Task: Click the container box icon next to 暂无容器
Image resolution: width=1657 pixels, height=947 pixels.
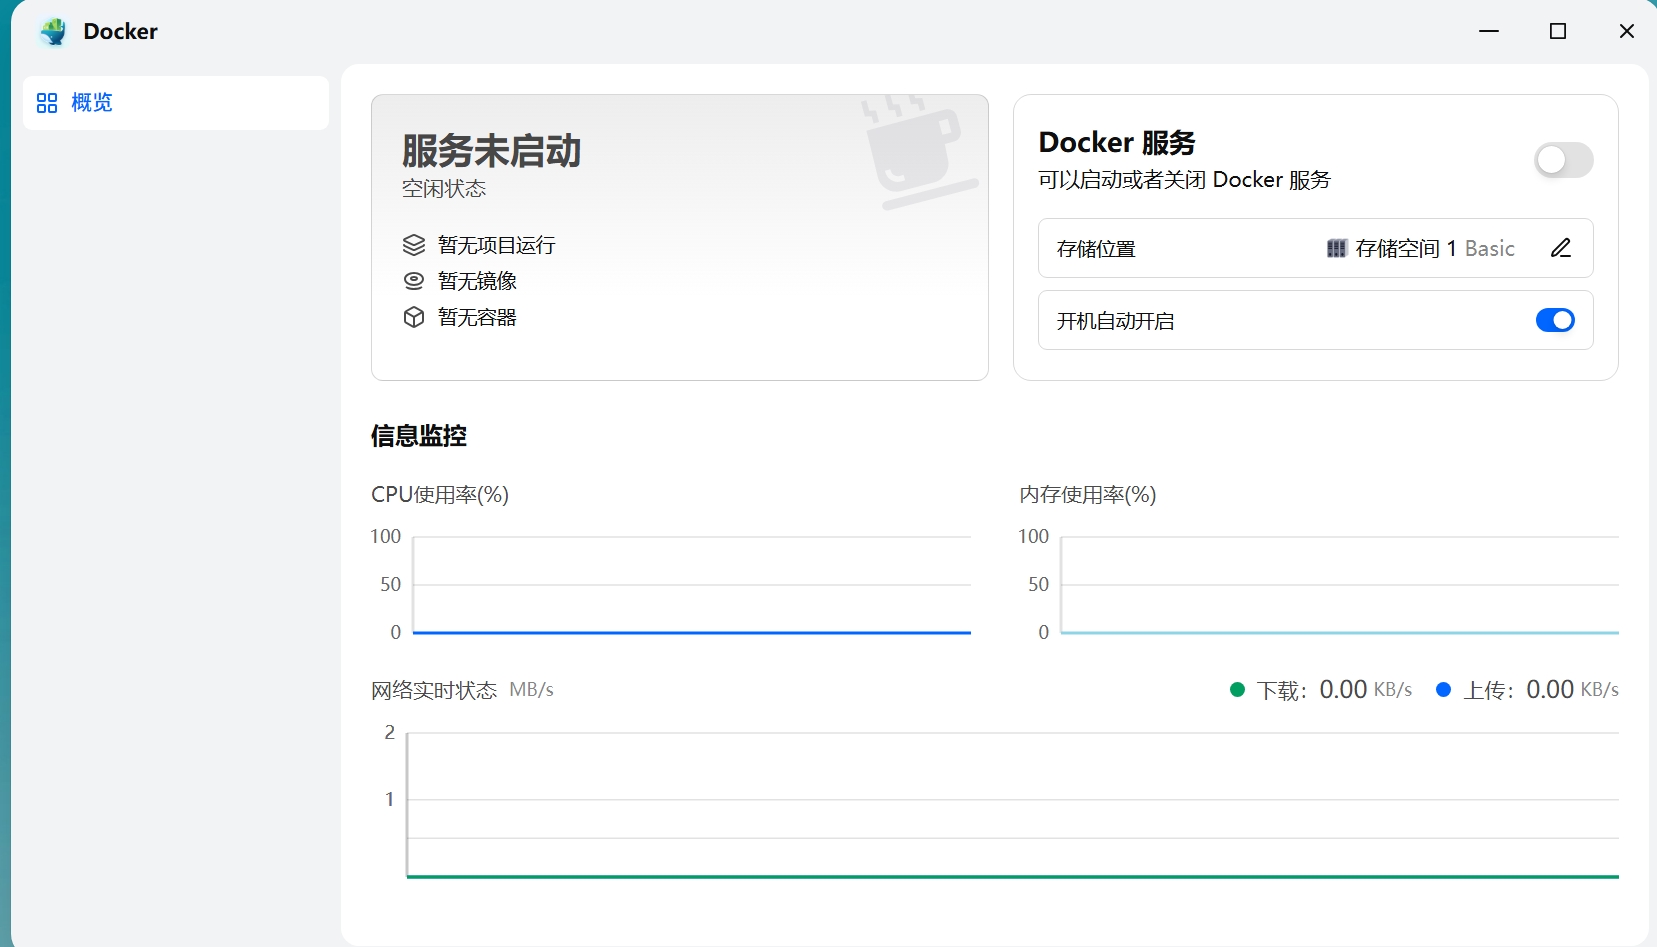Action: click(415, 317)
